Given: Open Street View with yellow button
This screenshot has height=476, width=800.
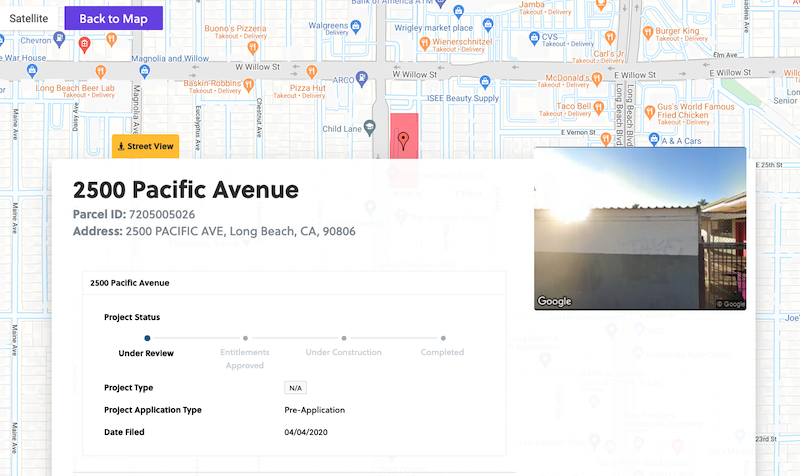Looking at the screenshot, I should click(x=145, y=146).
